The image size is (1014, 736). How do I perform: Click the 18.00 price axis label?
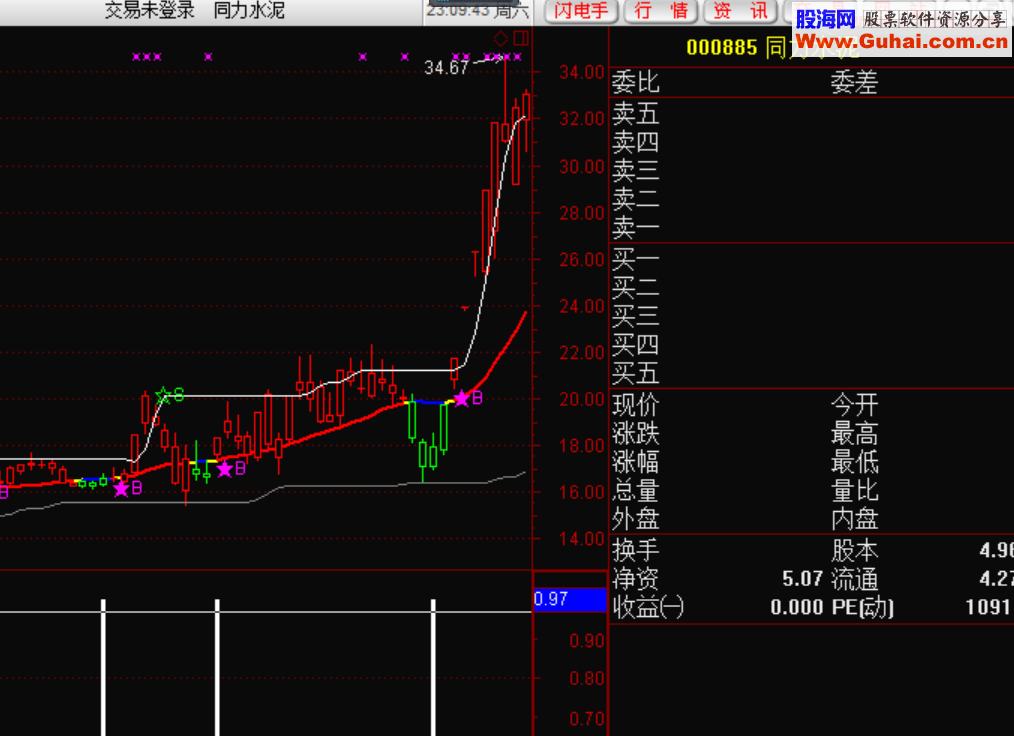click(581, 446)
